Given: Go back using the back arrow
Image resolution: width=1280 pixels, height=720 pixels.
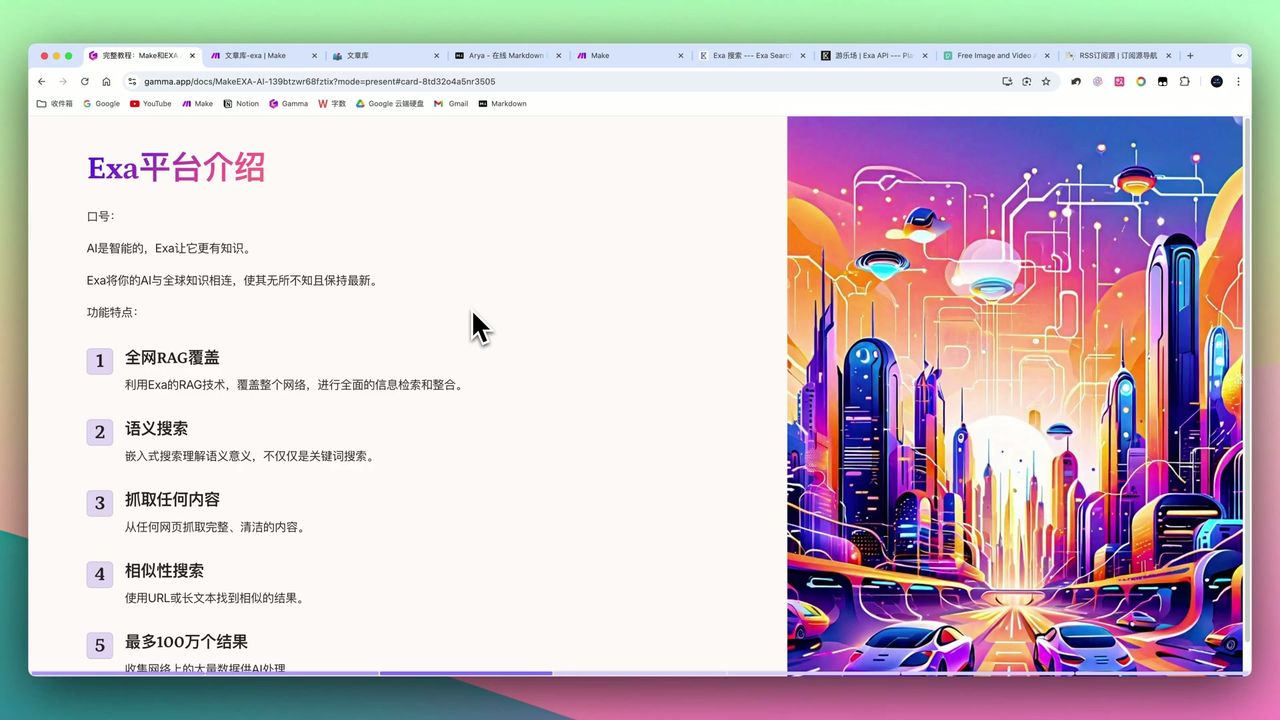Looking at the screenshot, I should point(41,81).
